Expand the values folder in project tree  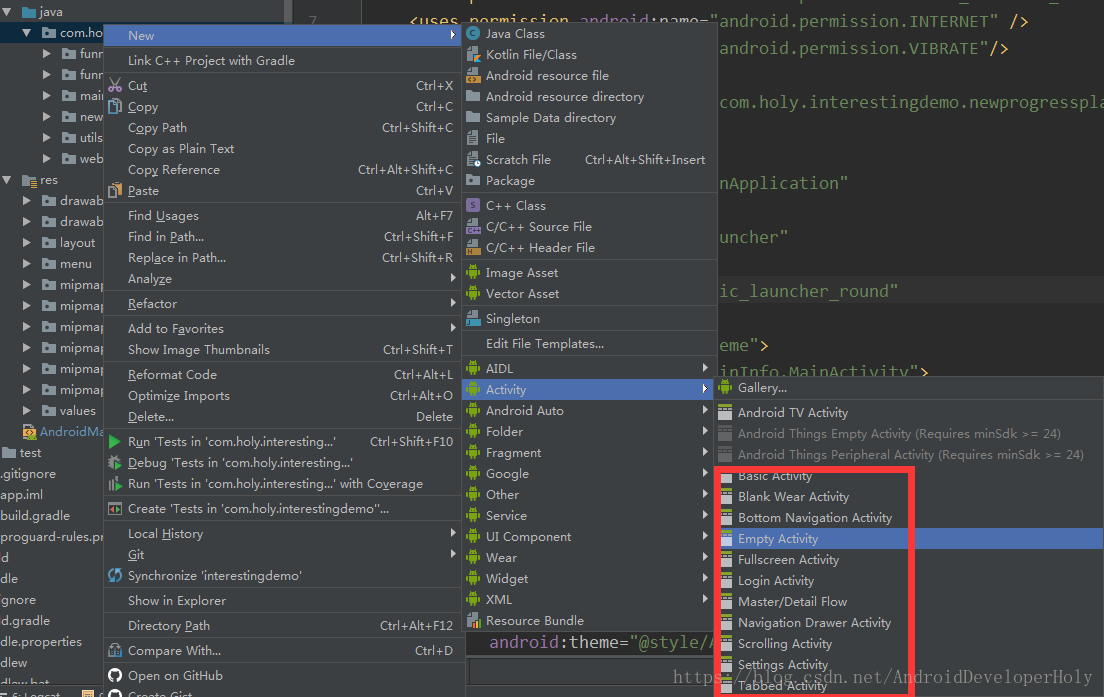click(27, 410)
